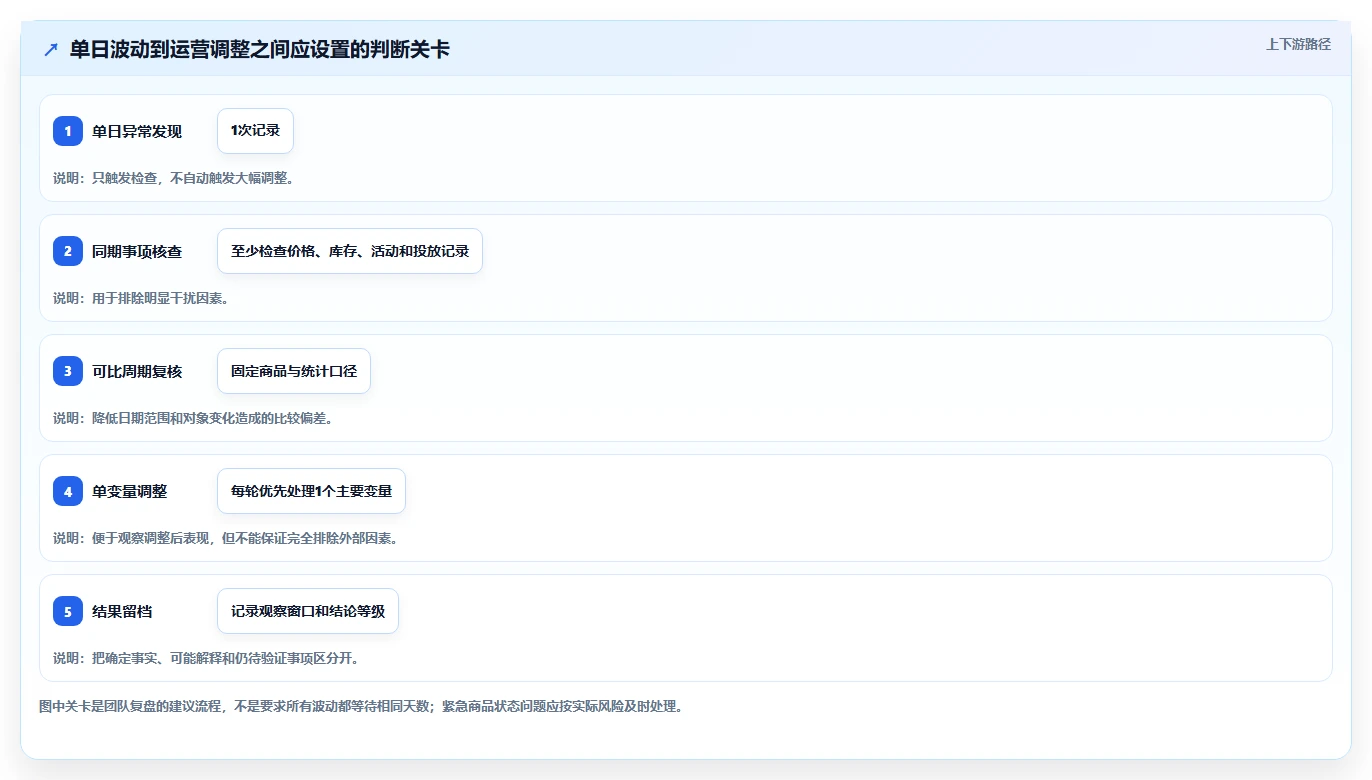Click the footer note starting 图中关卡是团队复盘的建议流程
This screenshot has height=780, width=1372.
361,706
